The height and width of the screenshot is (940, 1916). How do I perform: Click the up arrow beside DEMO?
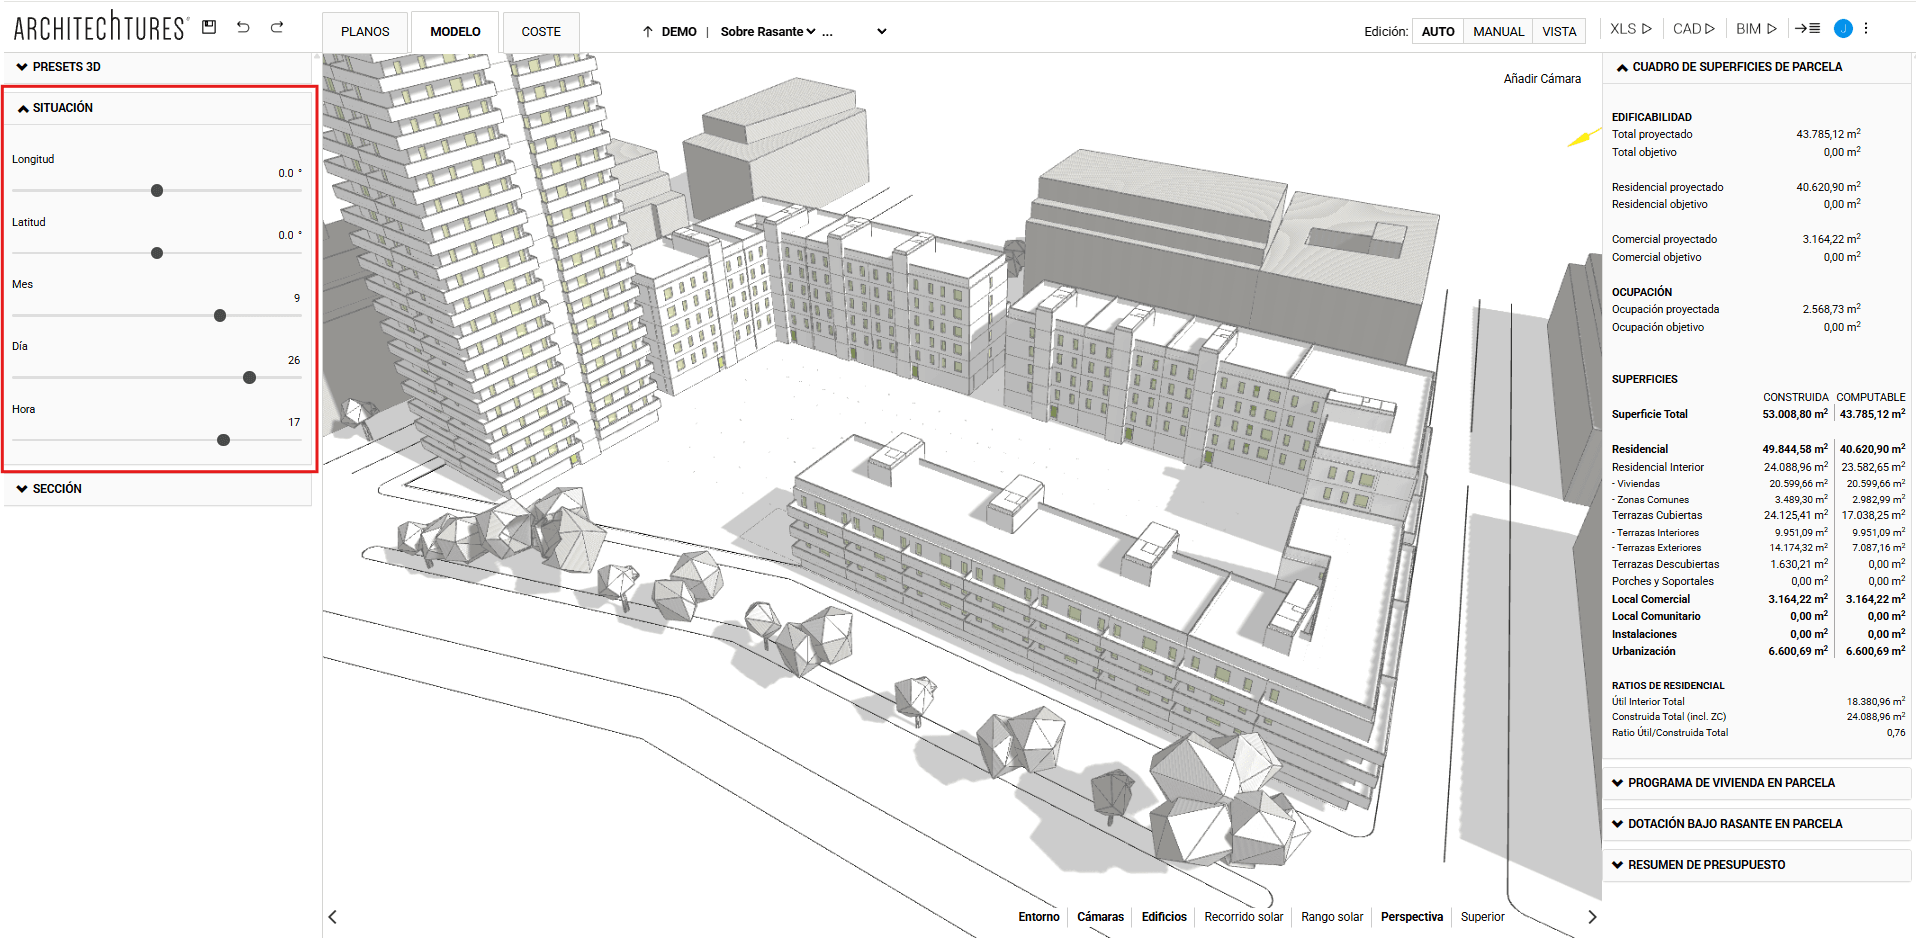point(648,32)
